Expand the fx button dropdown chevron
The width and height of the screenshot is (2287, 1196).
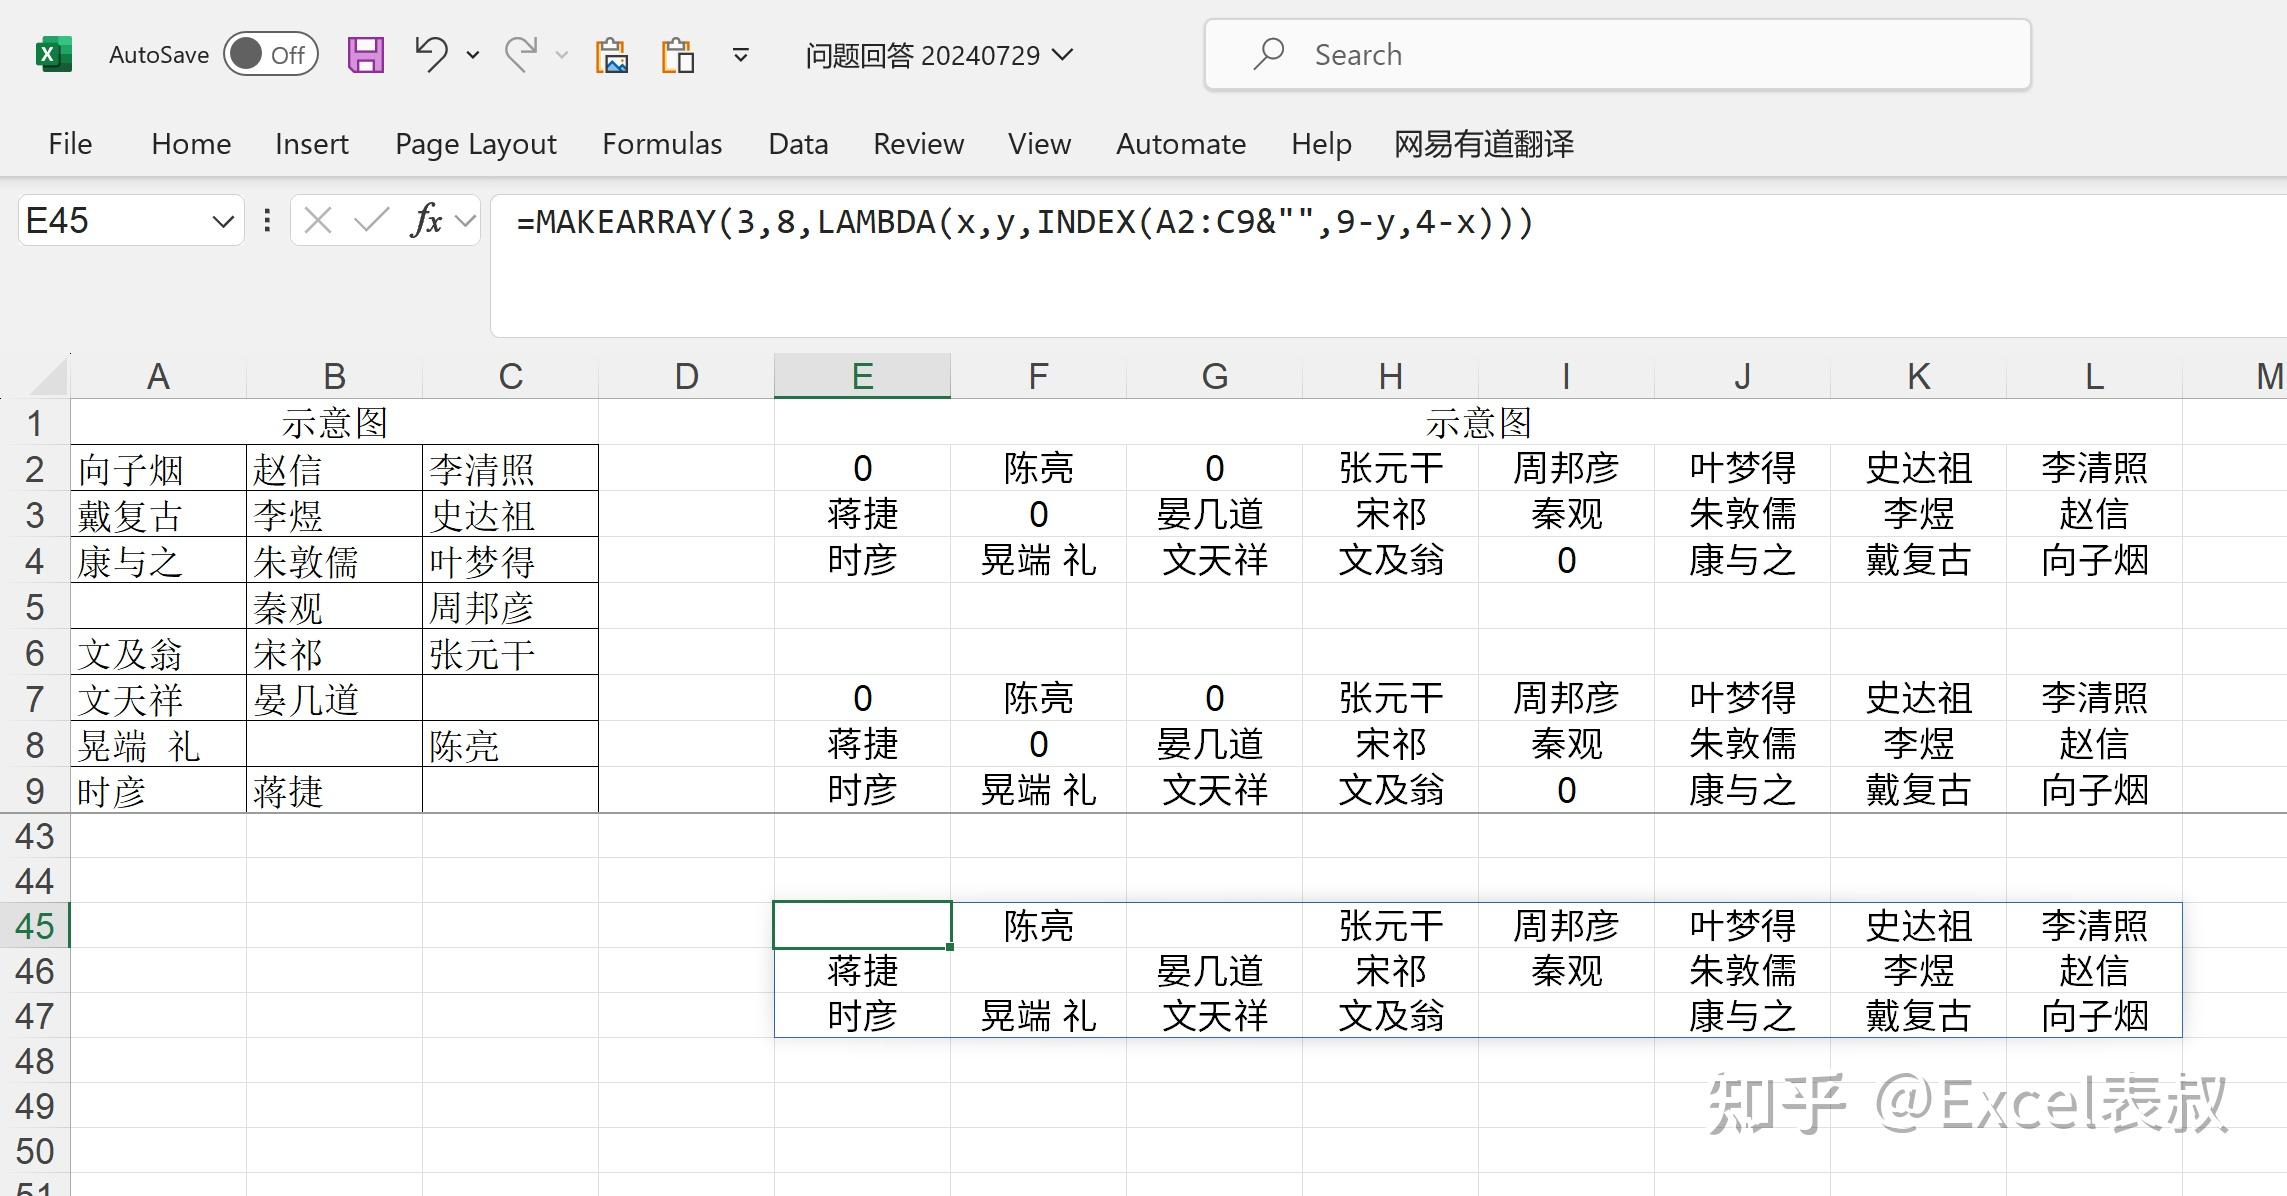(465, 221)
